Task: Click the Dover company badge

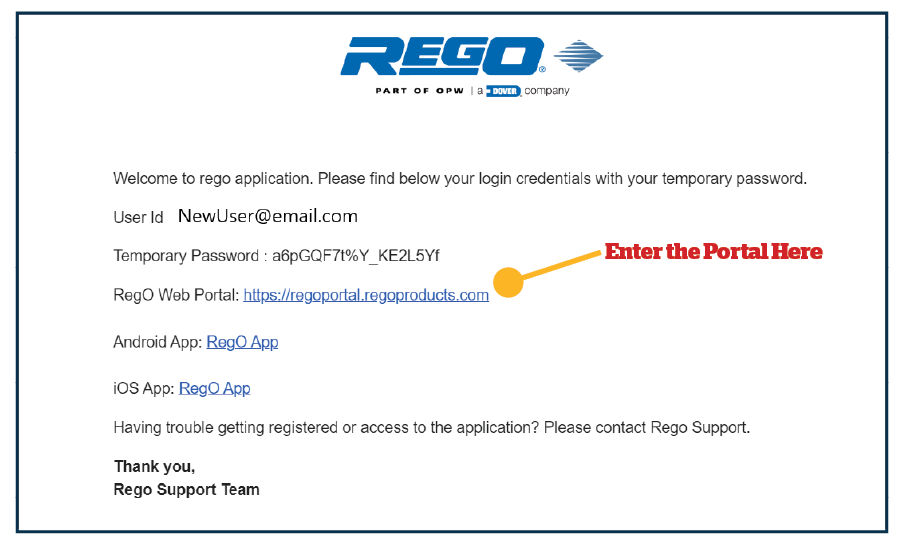Action: point(504,91)
